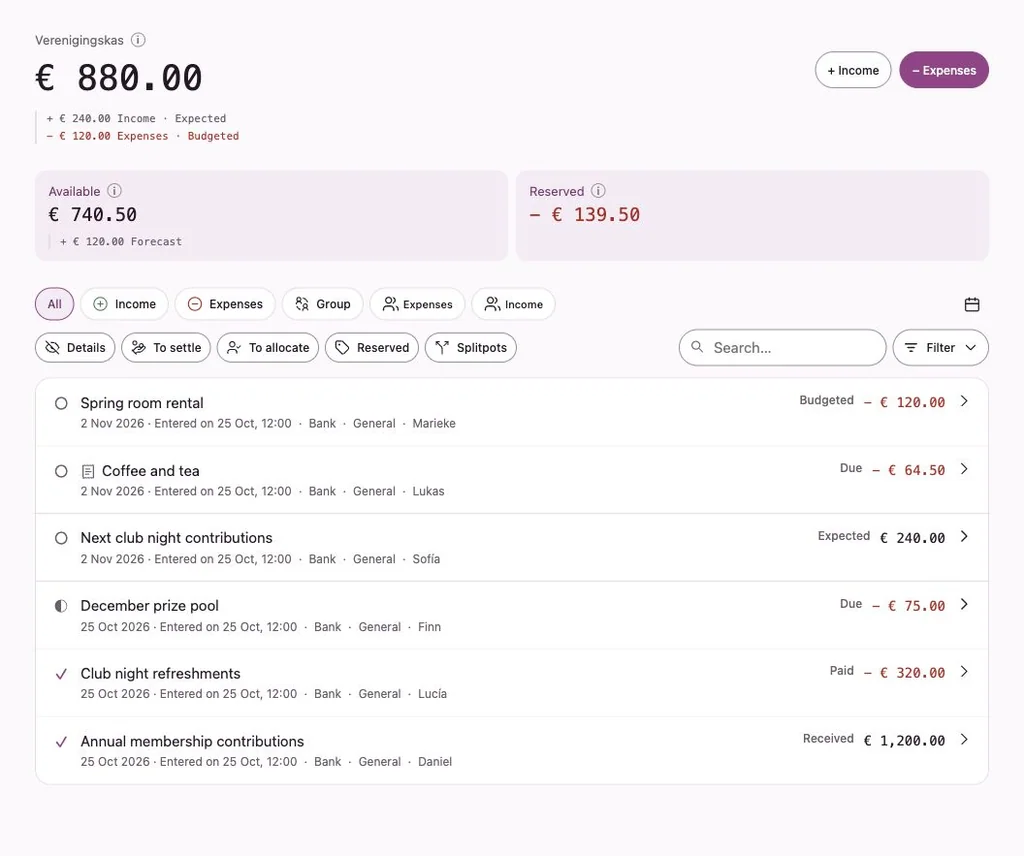Screen dimensions: 1024x856
Task: Select the people Income tab
Action: [513, 304]
